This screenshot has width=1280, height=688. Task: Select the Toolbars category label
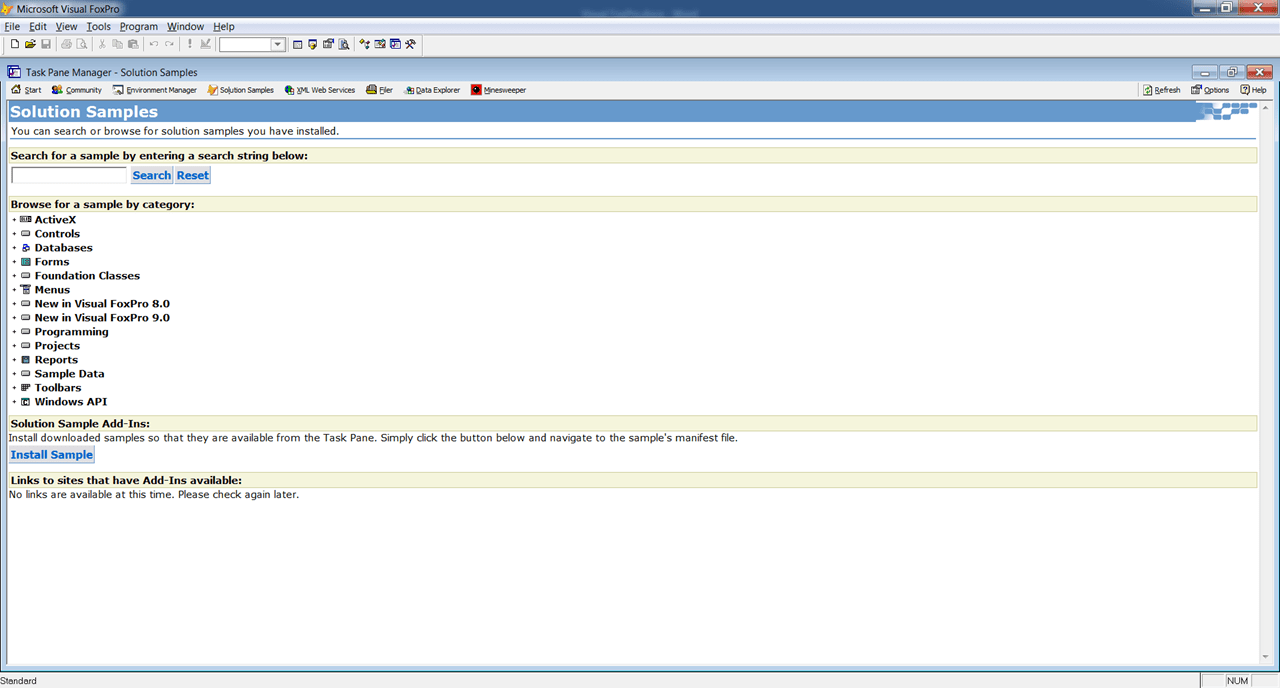[x=58, y=388]
